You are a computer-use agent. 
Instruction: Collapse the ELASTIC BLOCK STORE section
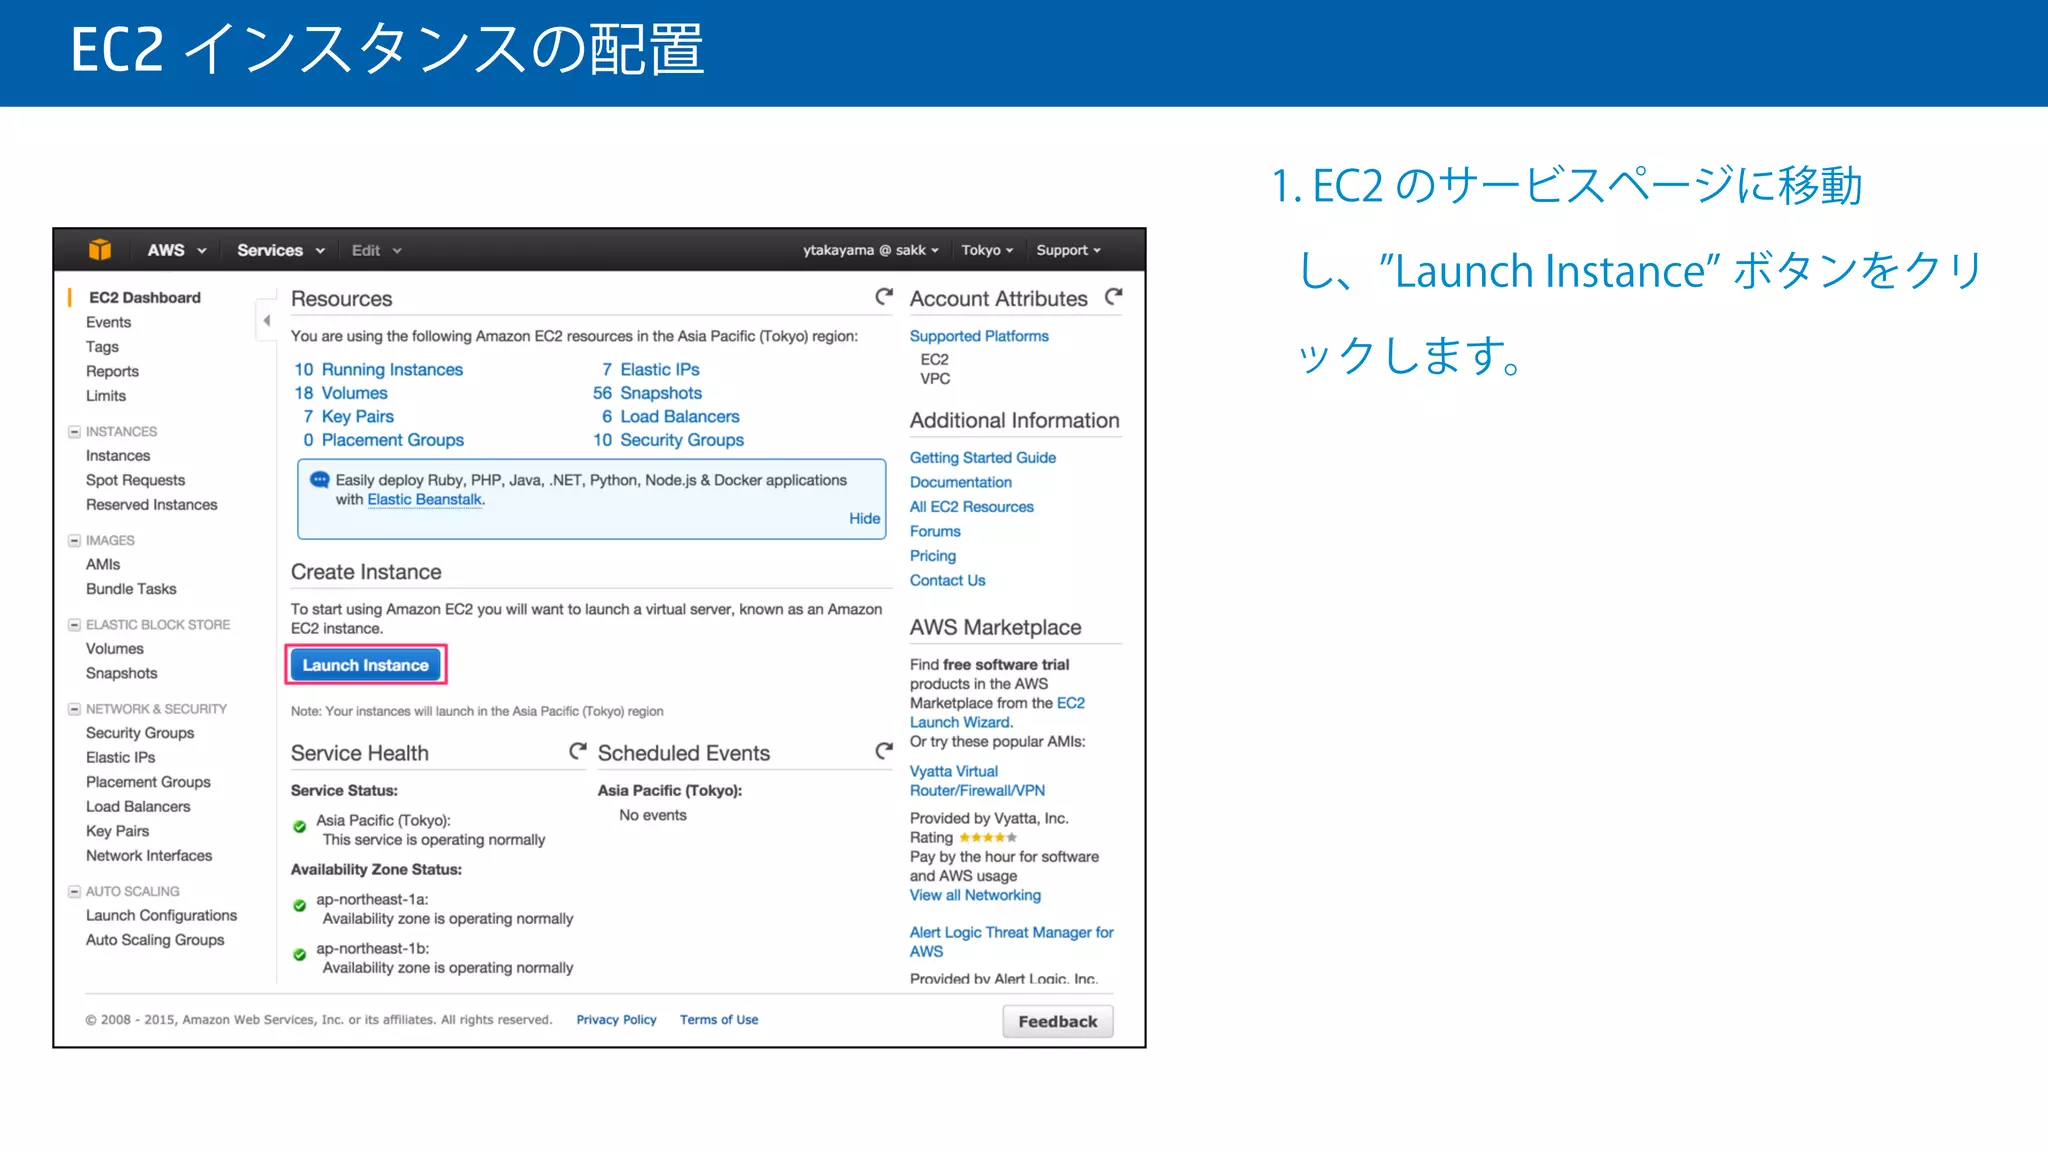pos(74,625)
